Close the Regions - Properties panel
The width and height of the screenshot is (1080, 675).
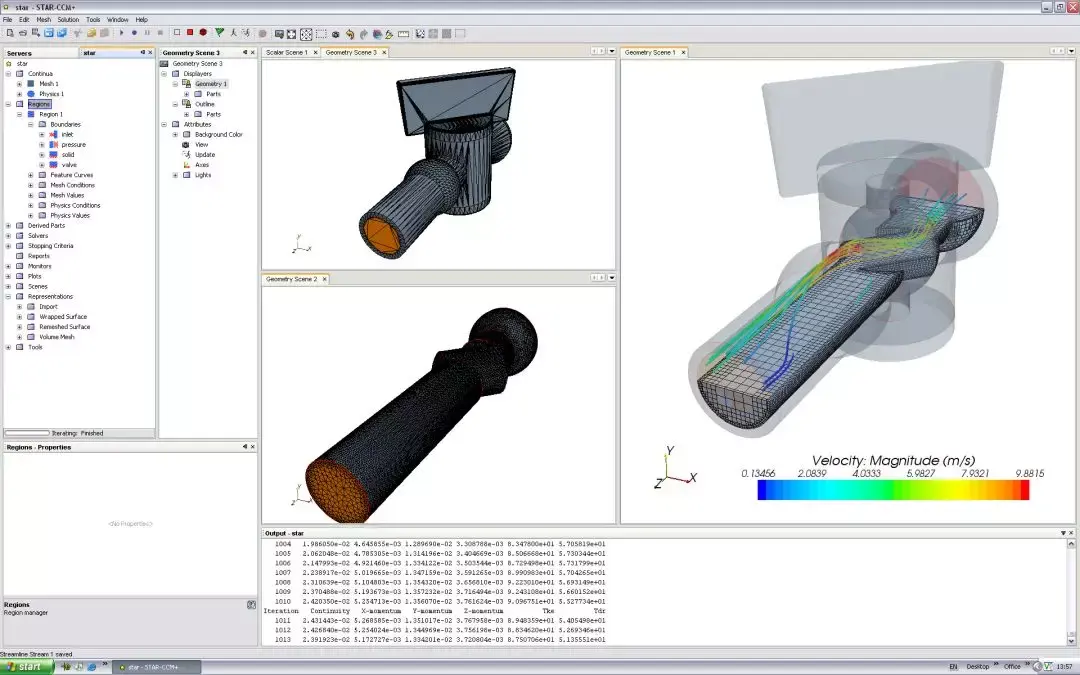252,447
